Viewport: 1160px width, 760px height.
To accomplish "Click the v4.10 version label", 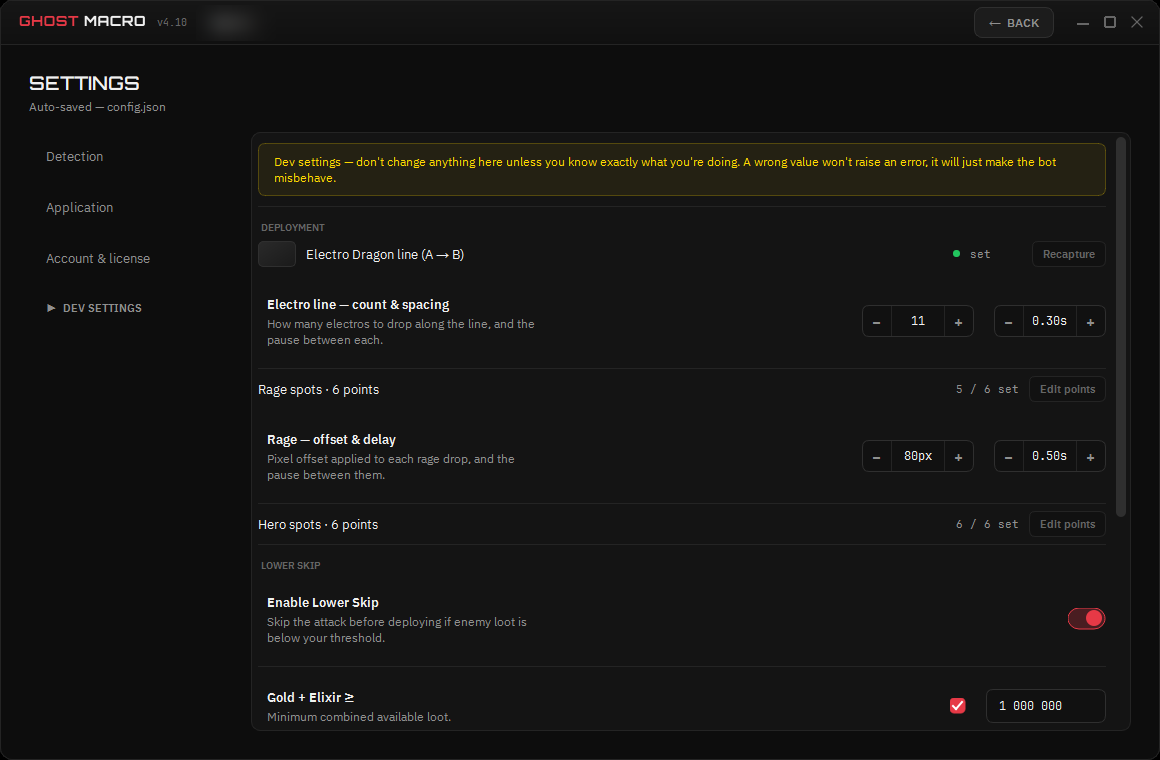I will point(172,22).
